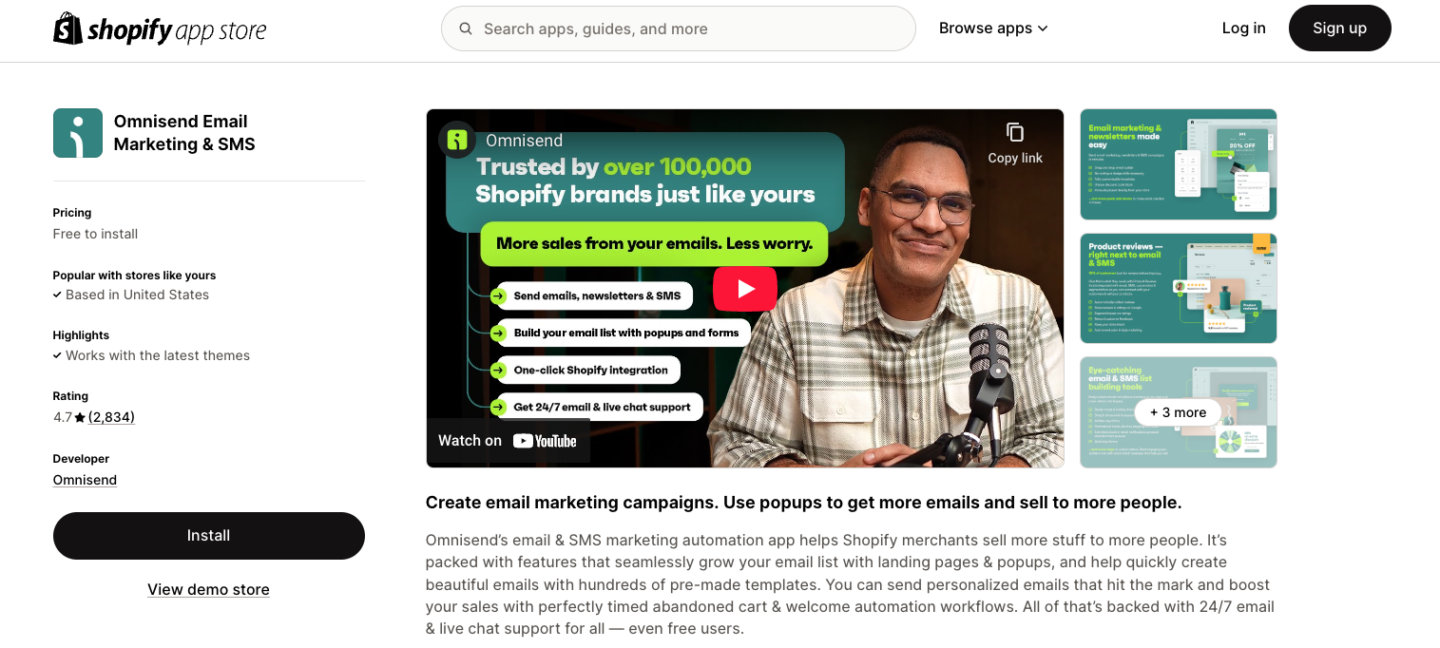1440x648 pixels.
Task: Open the Omnisend developer link
Action: [85, 480]
